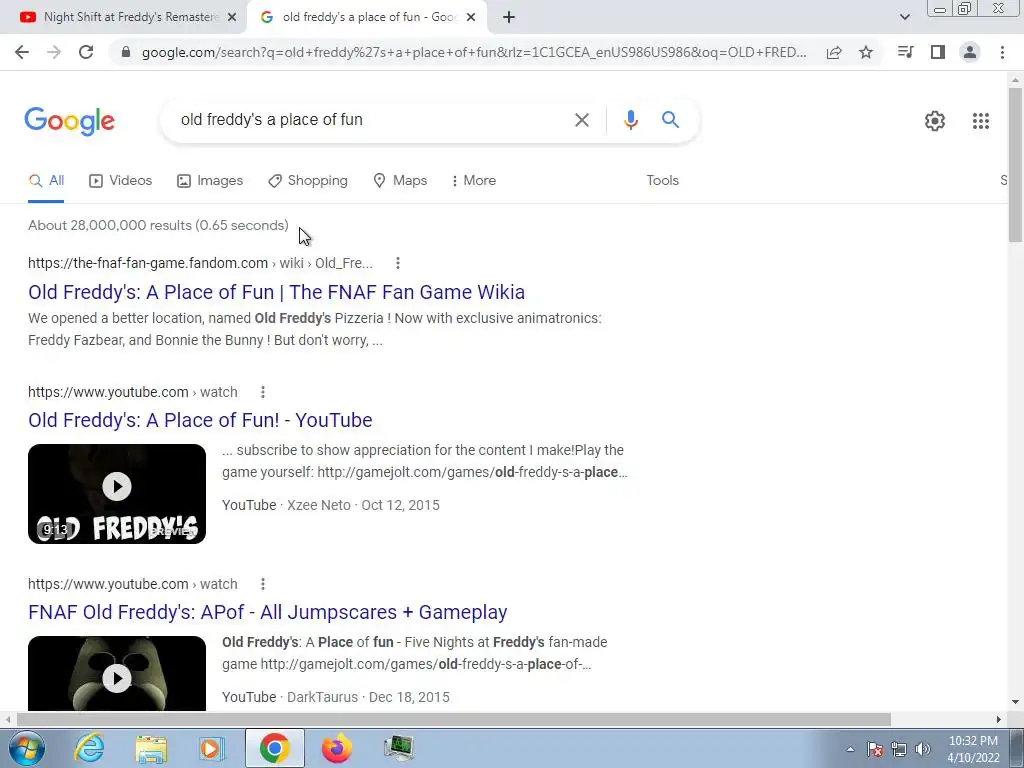
Task: Open new tab with plus button
Action: click(509, 18)
